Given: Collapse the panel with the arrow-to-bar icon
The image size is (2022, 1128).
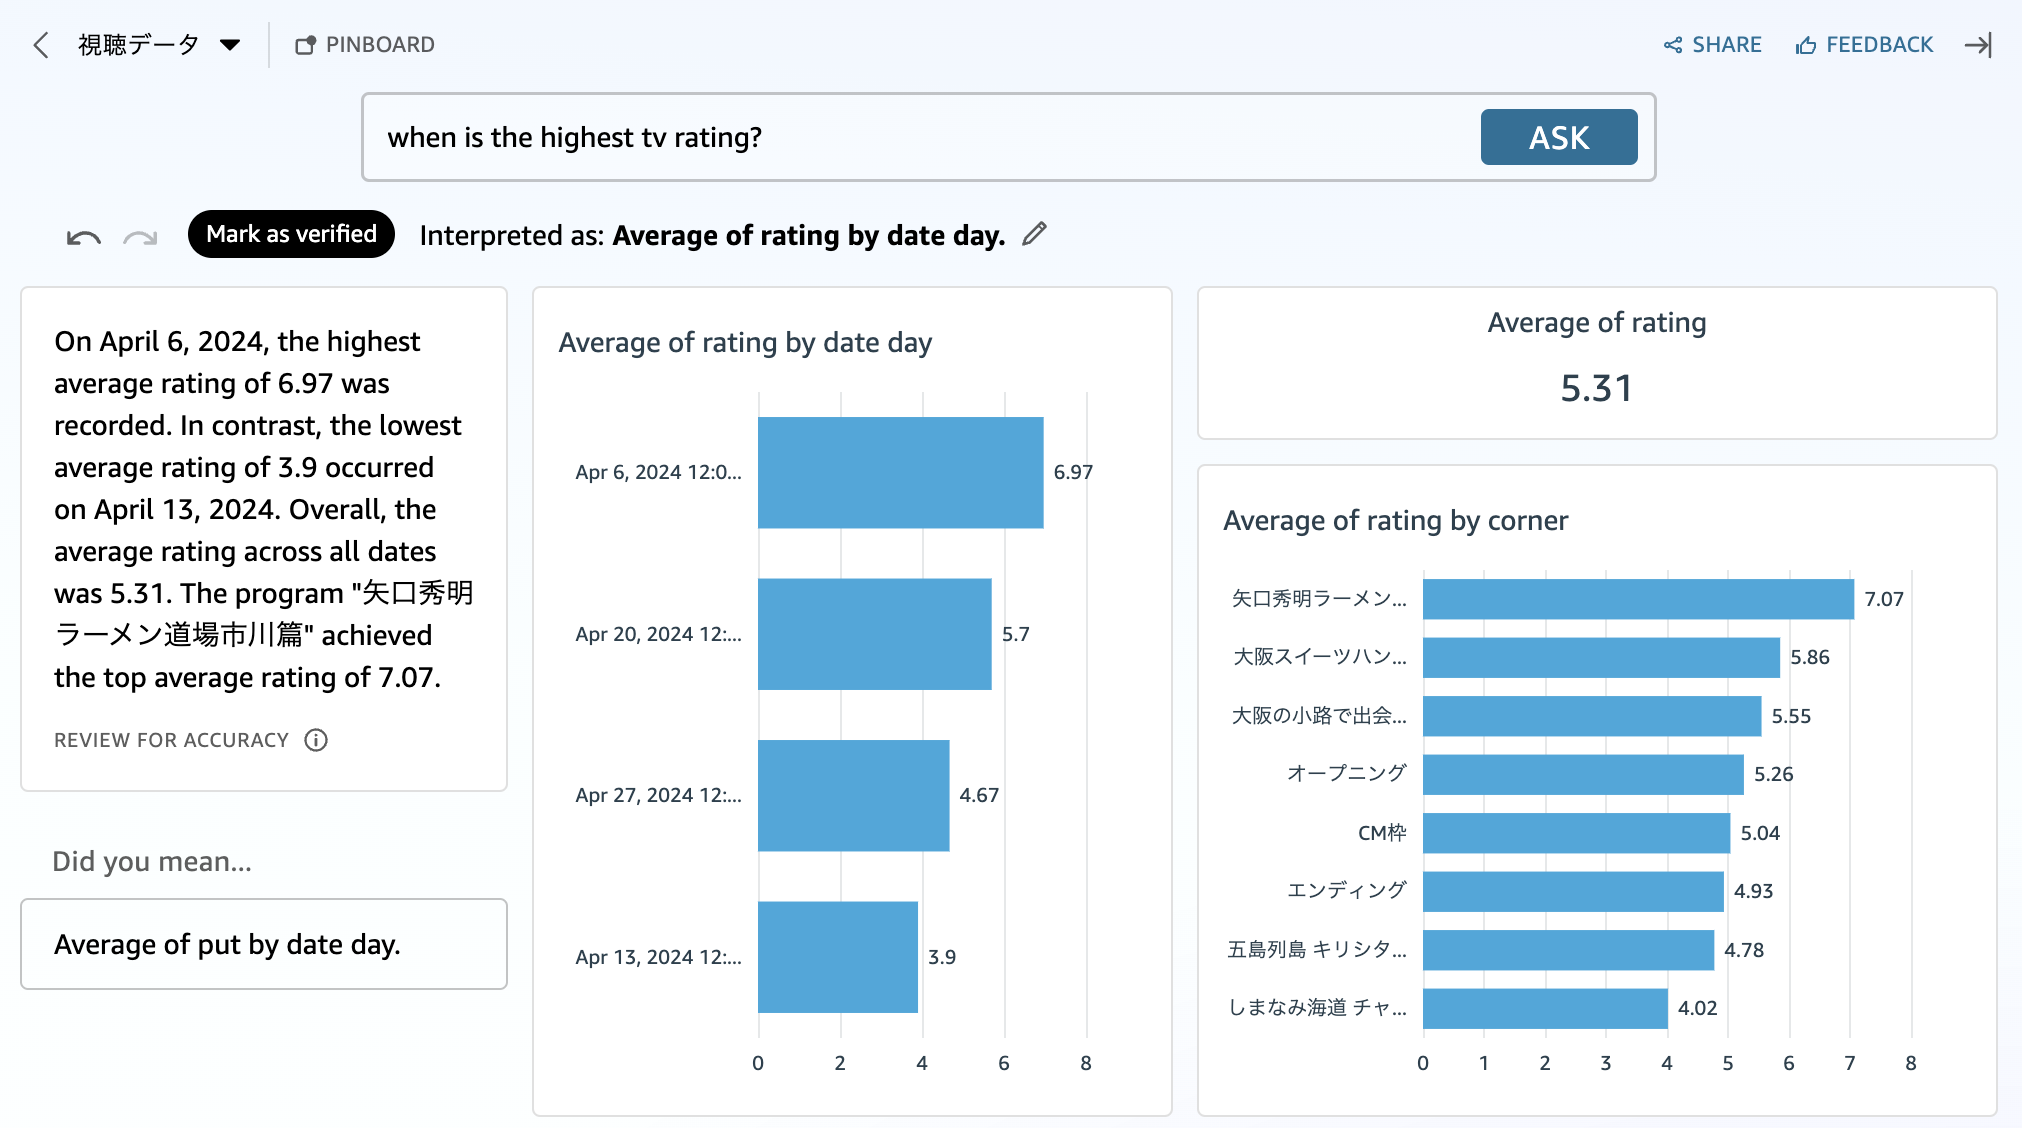Looking at the screenshot, I should 1977,45.
